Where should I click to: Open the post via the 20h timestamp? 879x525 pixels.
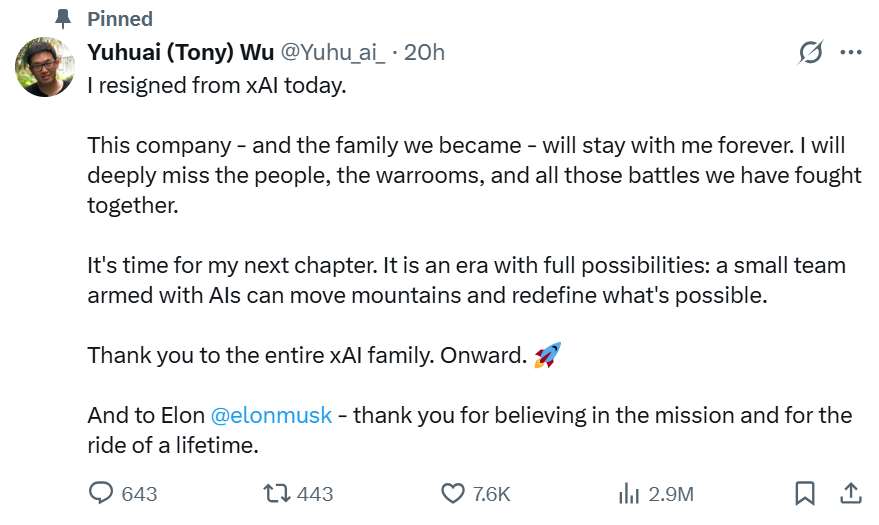424,53
